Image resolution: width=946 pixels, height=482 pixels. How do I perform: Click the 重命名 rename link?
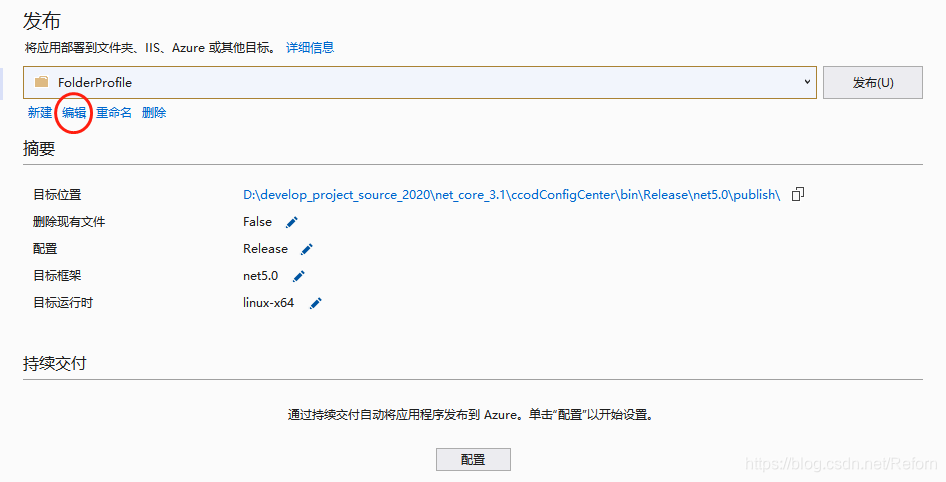click(113, 113)
